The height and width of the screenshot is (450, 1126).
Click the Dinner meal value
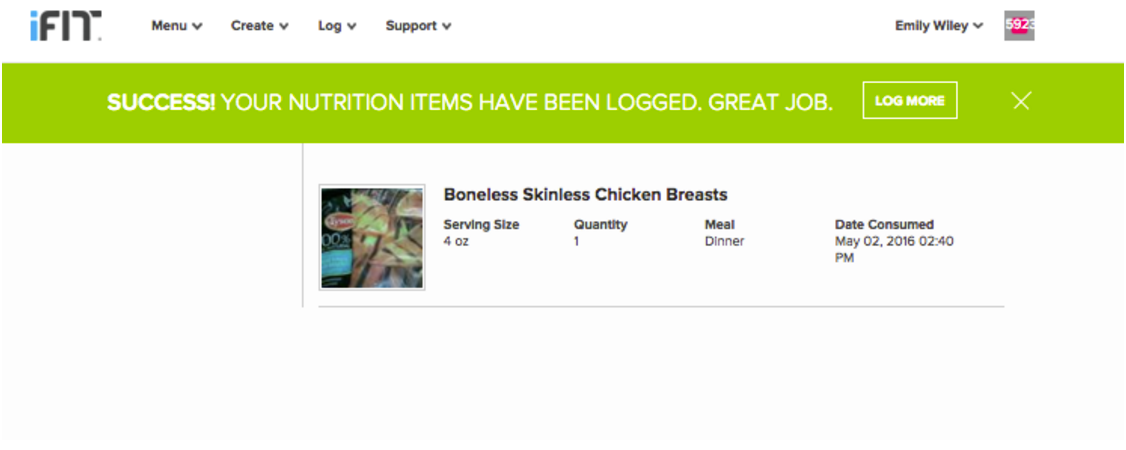pos(724,241)
